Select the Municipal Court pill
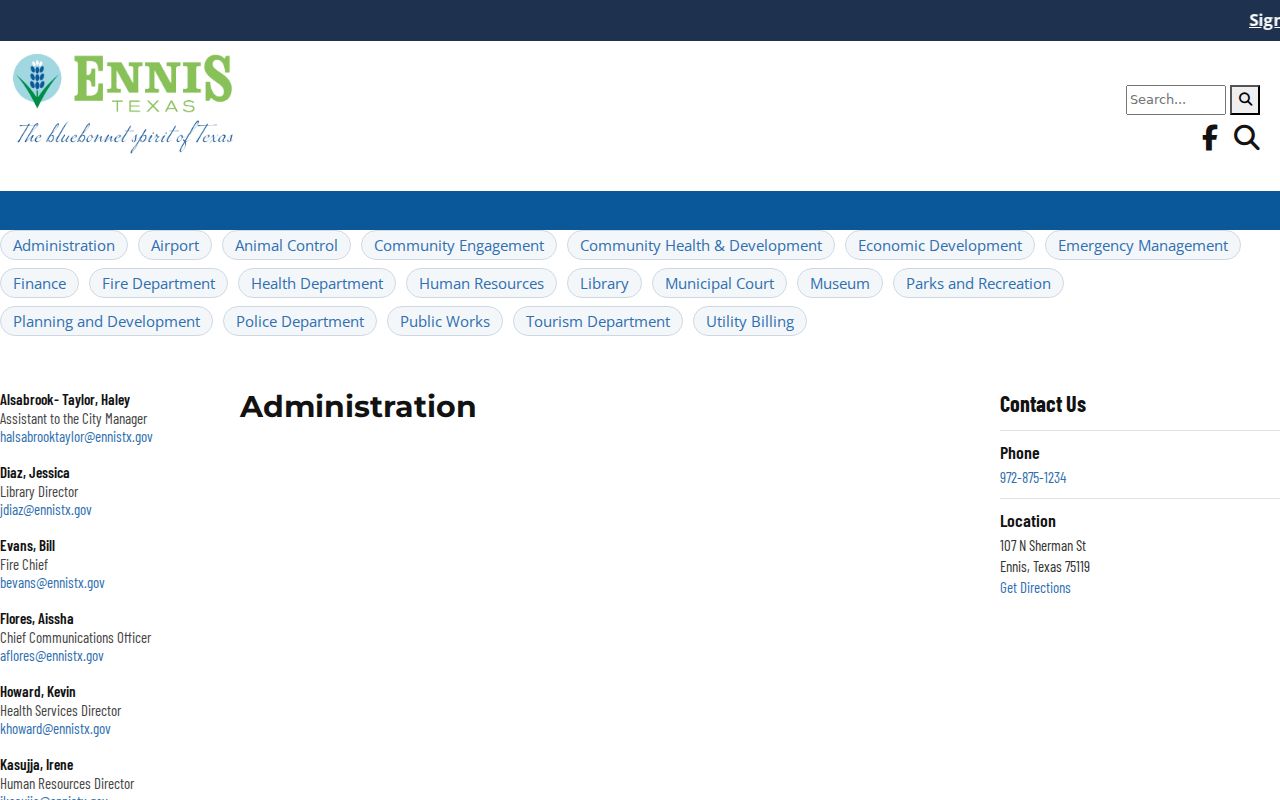Viewport: 1280px width, 800px height. [x=719, y=284]
